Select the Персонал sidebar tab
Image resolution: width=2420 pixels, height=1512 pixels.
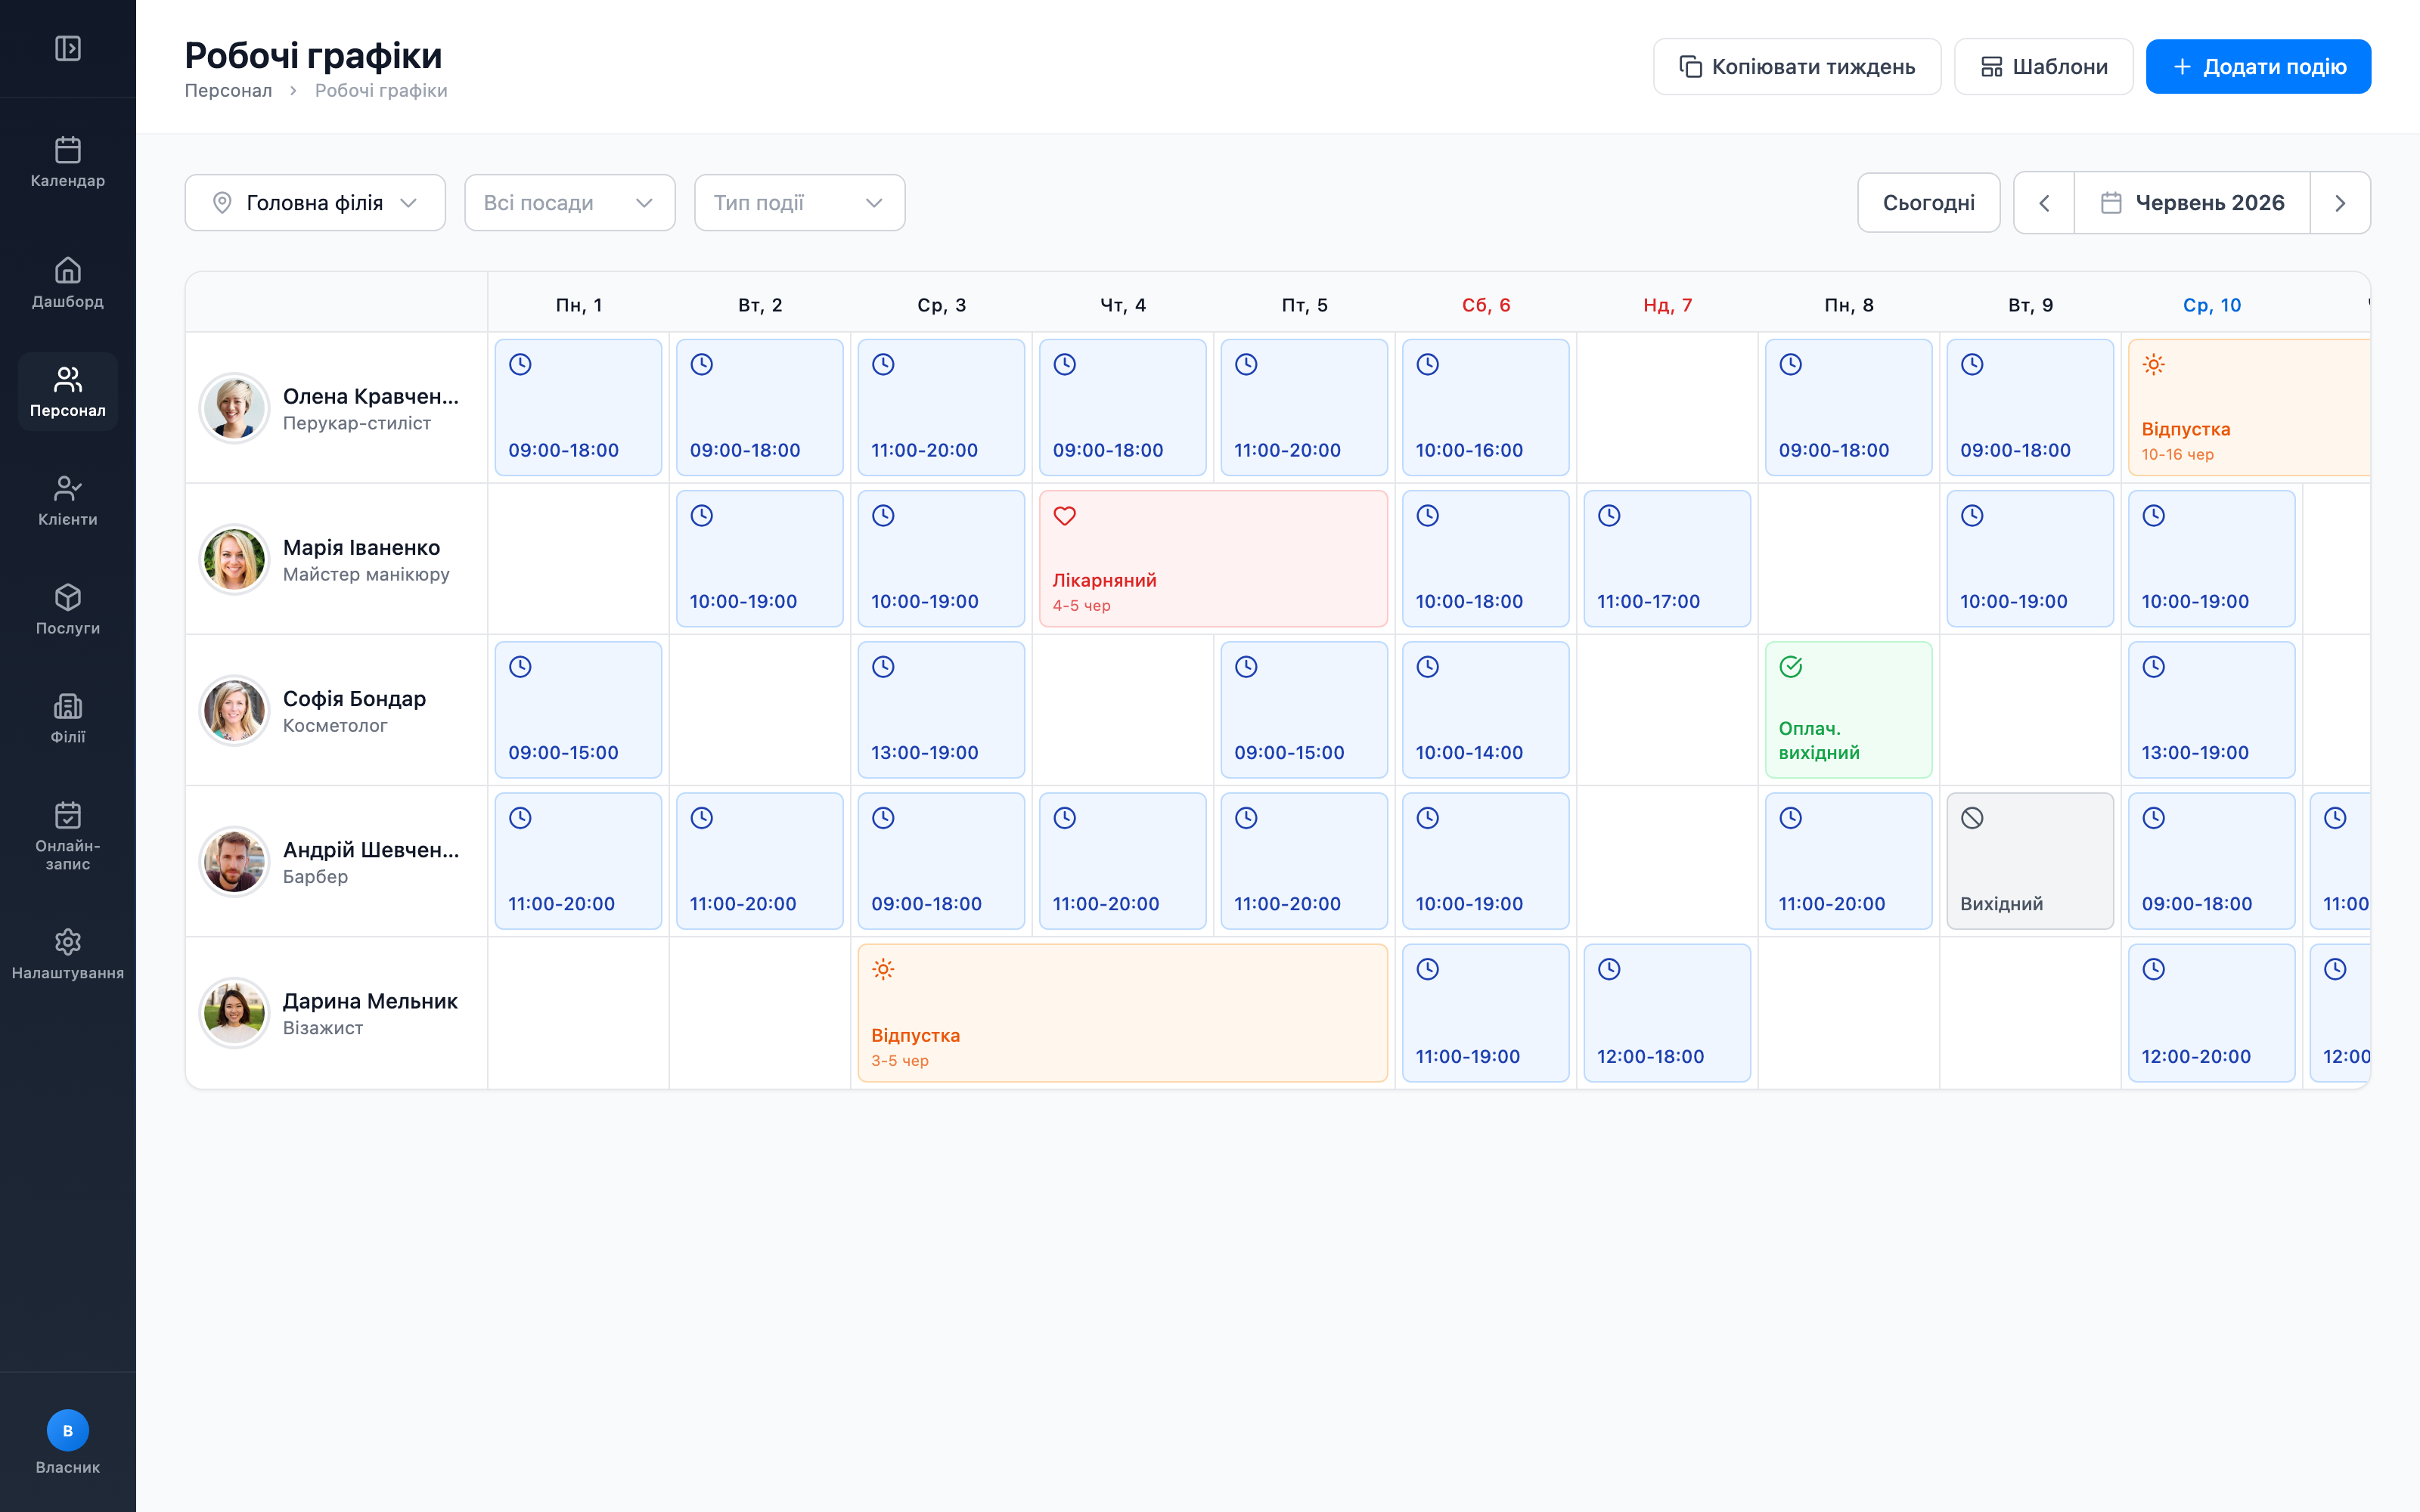click(68, 392)
